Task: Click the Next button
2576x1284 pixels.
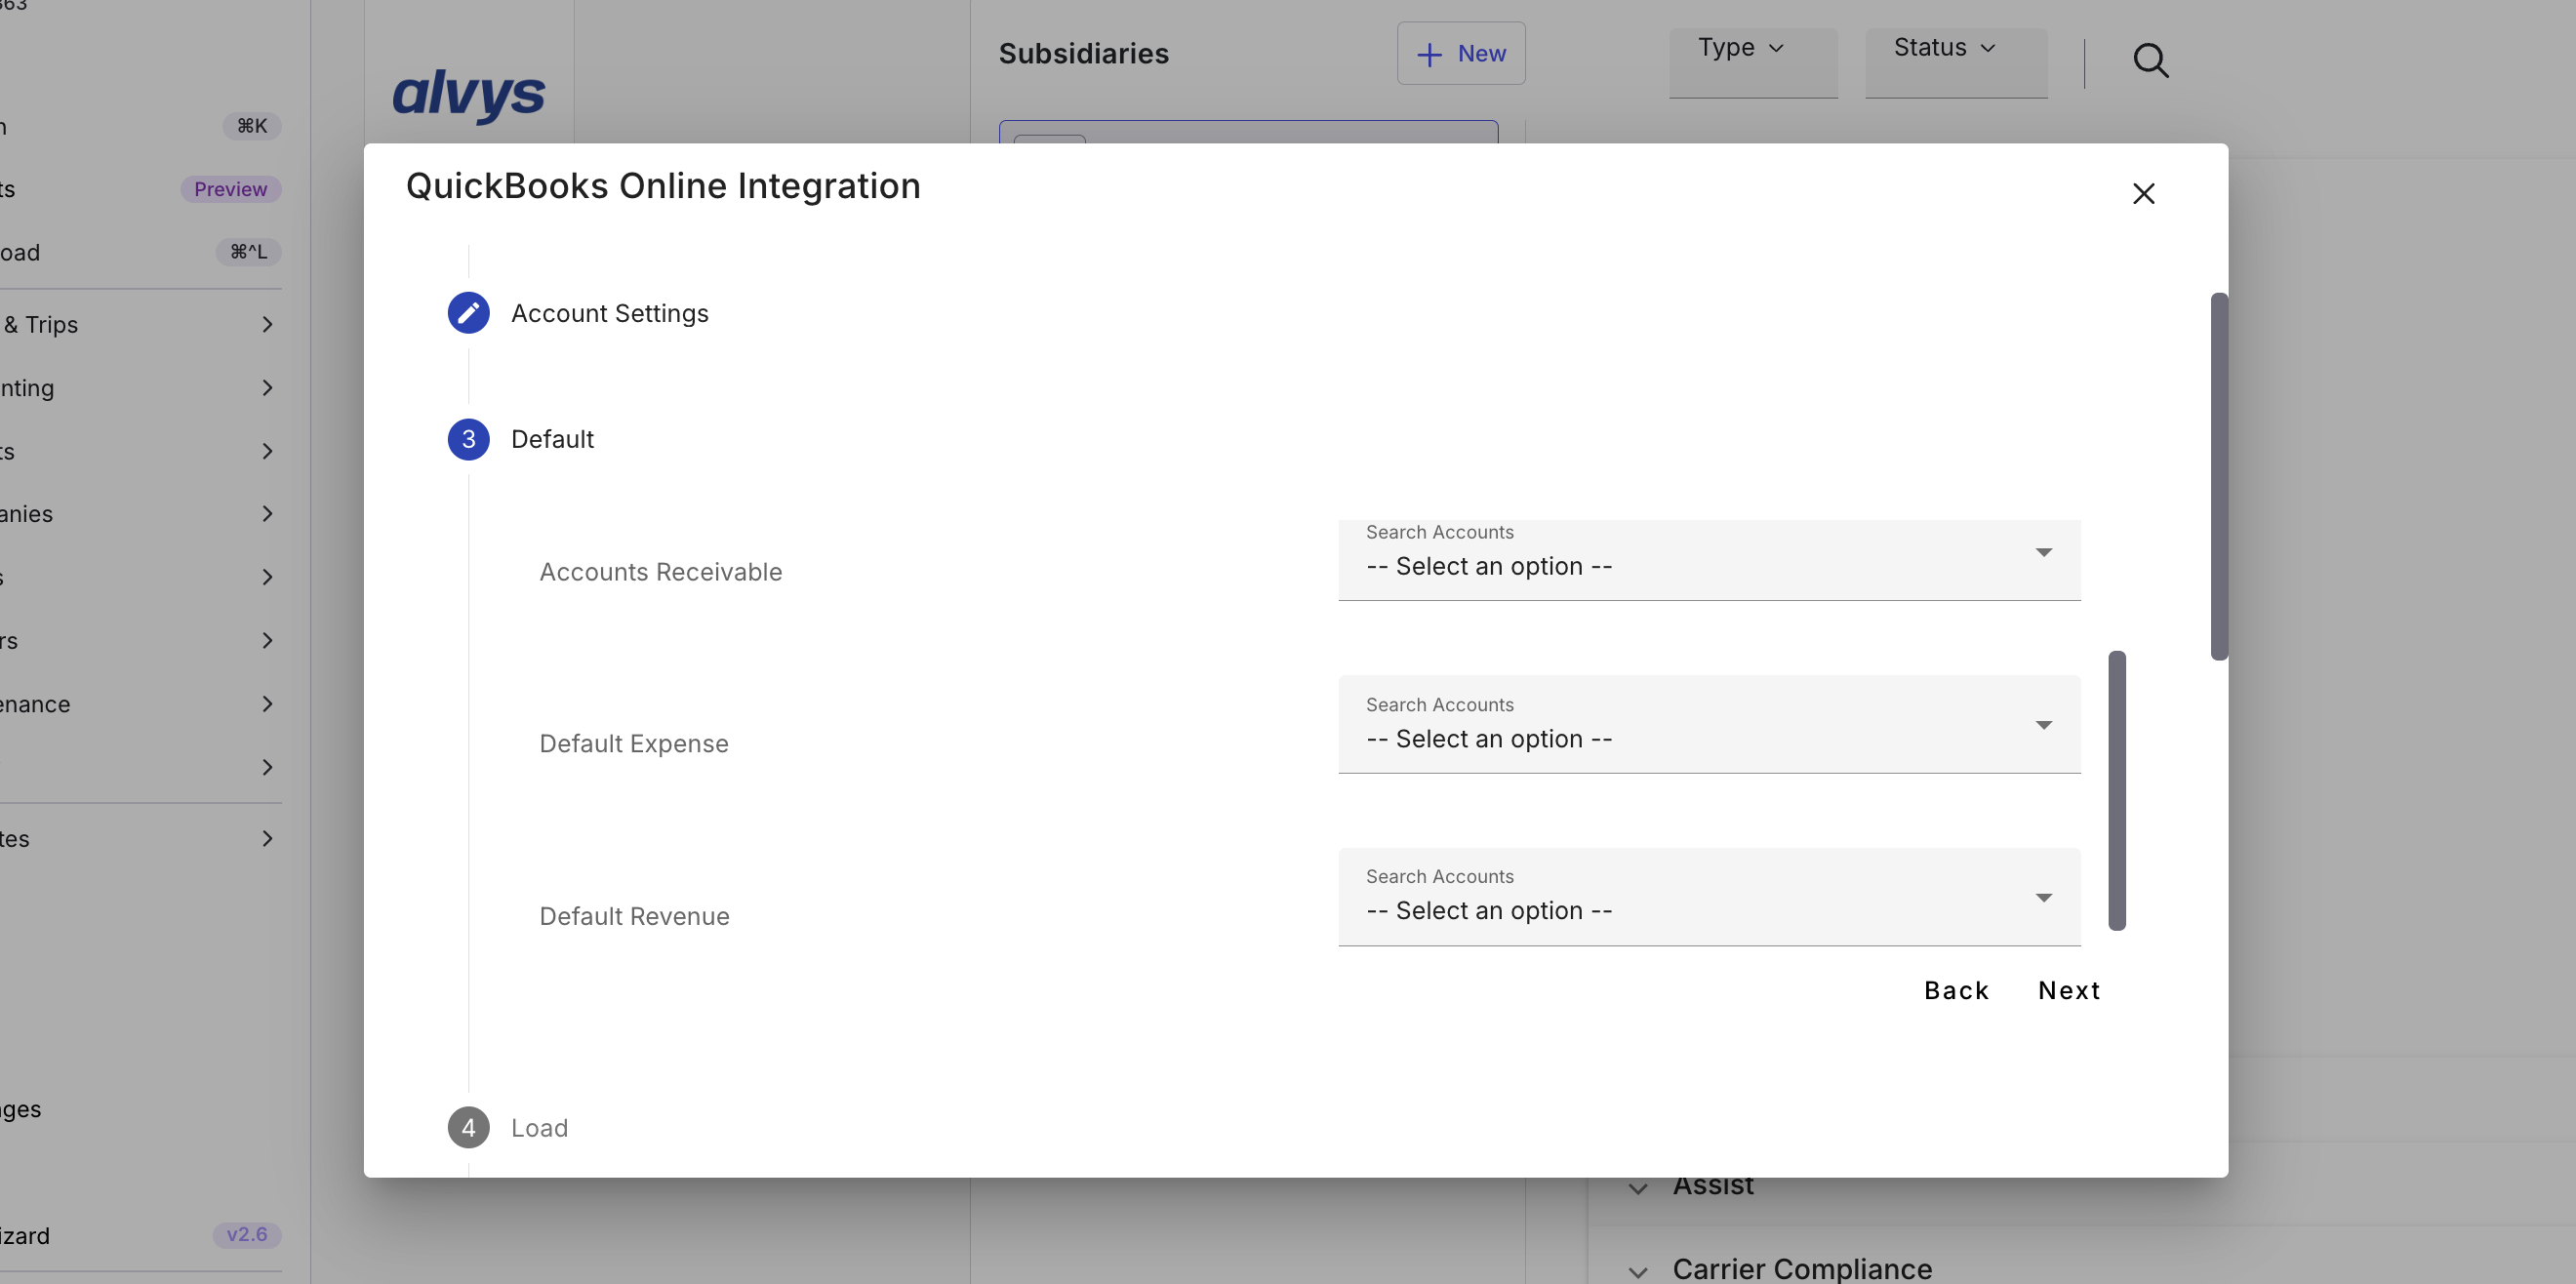Action: [x=2069, y=990]
